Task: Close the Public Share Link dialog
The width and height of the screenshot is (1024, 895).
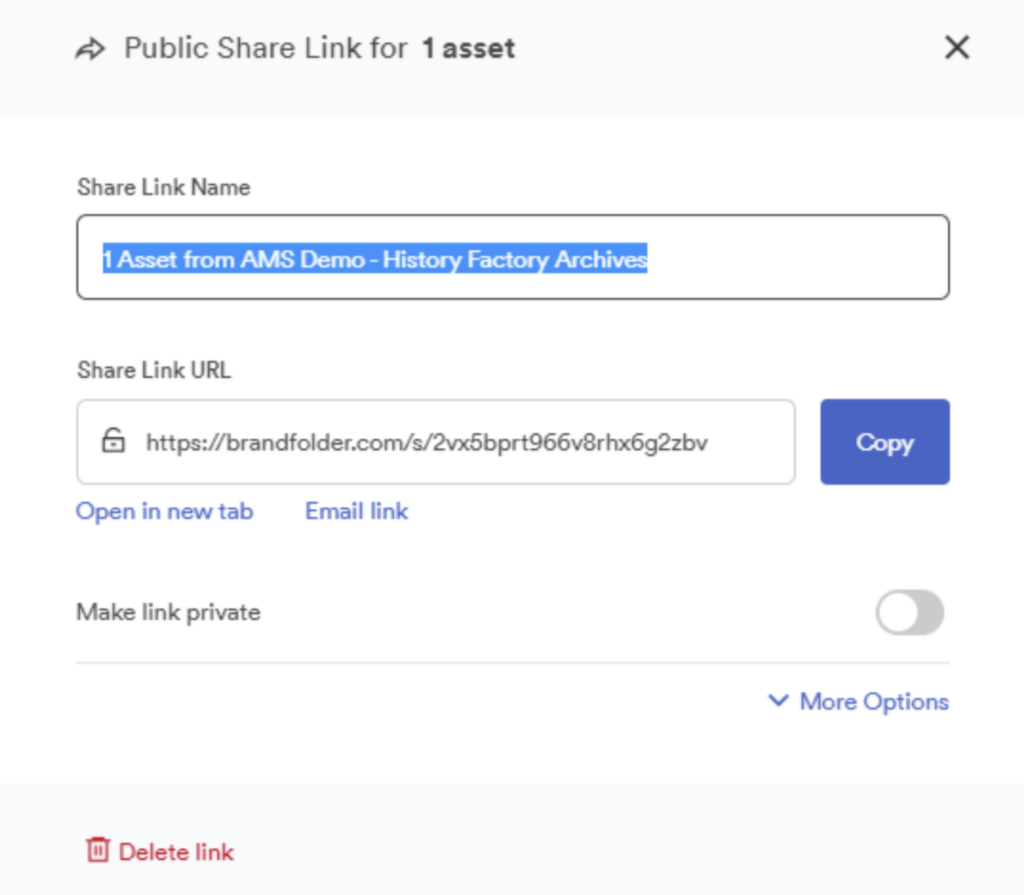Action: tap(957, 47)
